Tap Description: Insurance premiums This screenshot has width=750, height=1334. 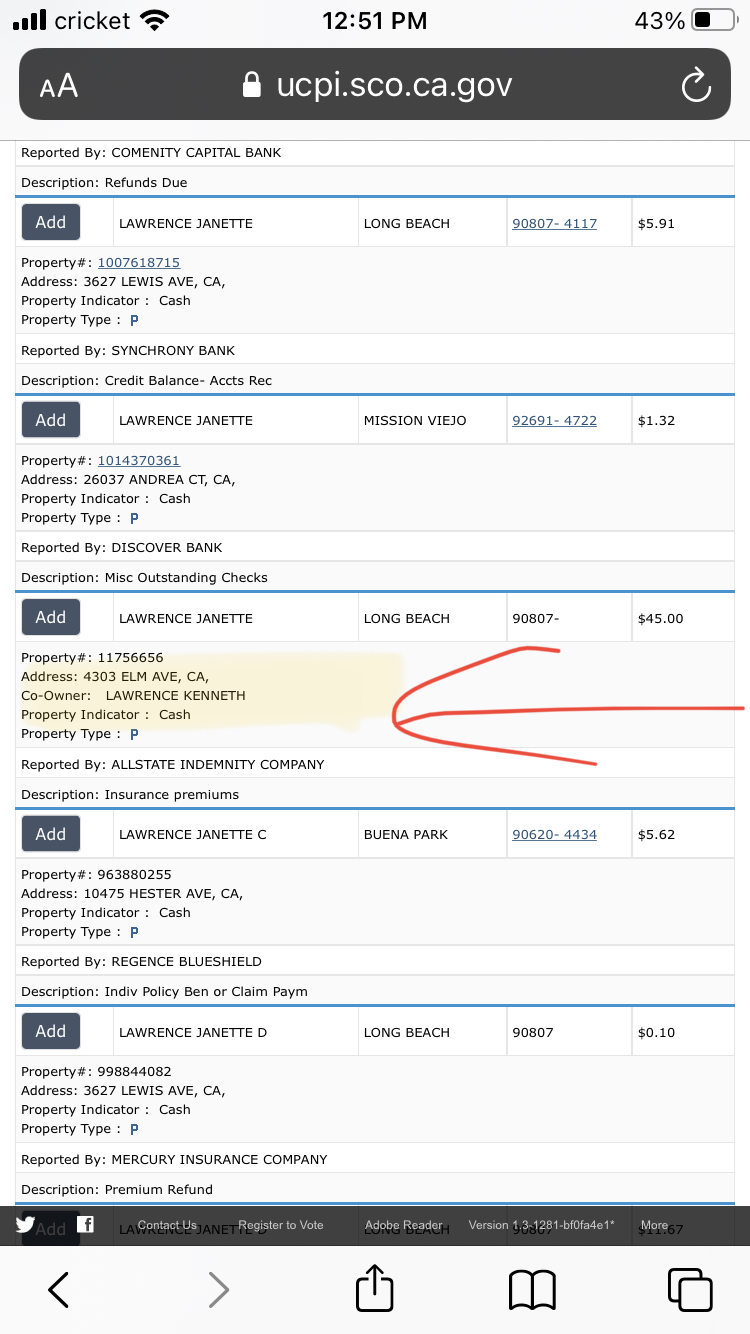pyautogui.click(x=130, y=794)
